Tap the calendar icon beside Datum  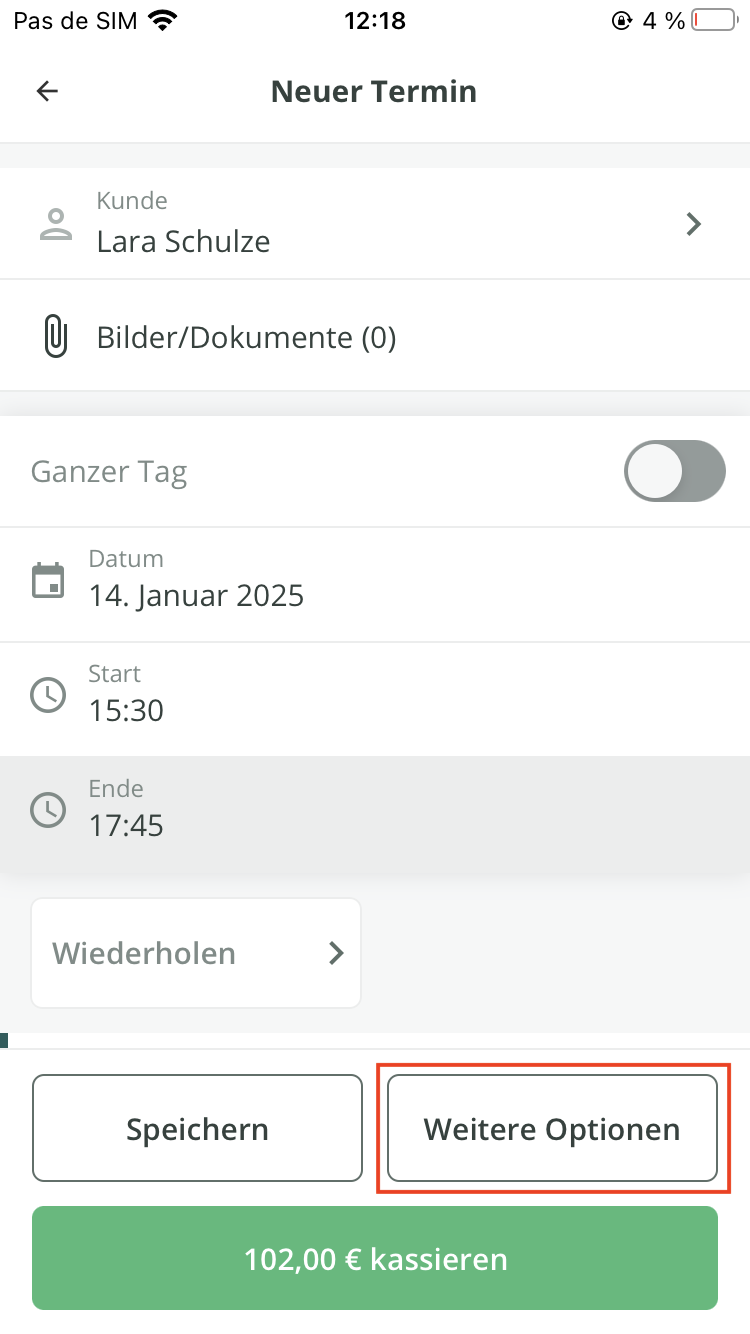pyautogui.click(x=48, y=581)
